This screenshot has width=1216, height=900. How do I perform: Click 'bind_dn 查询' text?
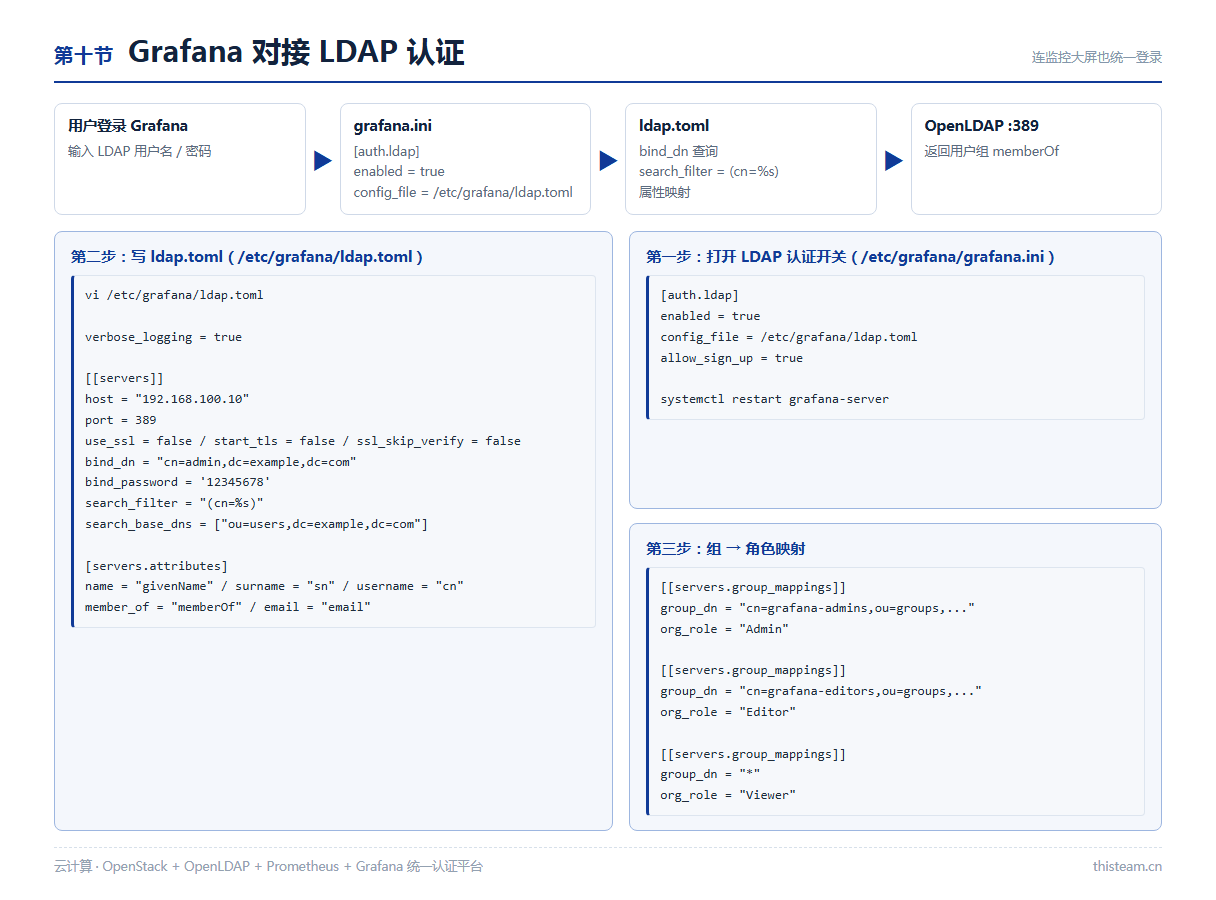(x=679, y=151)
